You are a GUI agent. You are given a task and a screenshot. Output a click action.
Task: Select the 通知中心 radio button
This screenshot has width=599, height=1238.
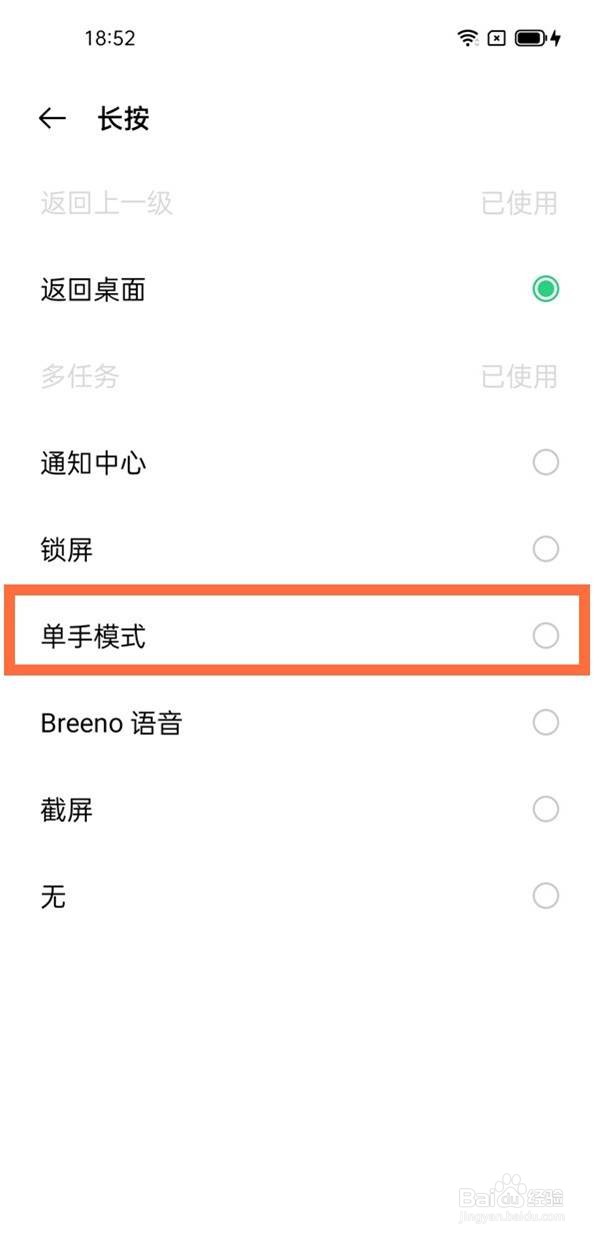545,462
